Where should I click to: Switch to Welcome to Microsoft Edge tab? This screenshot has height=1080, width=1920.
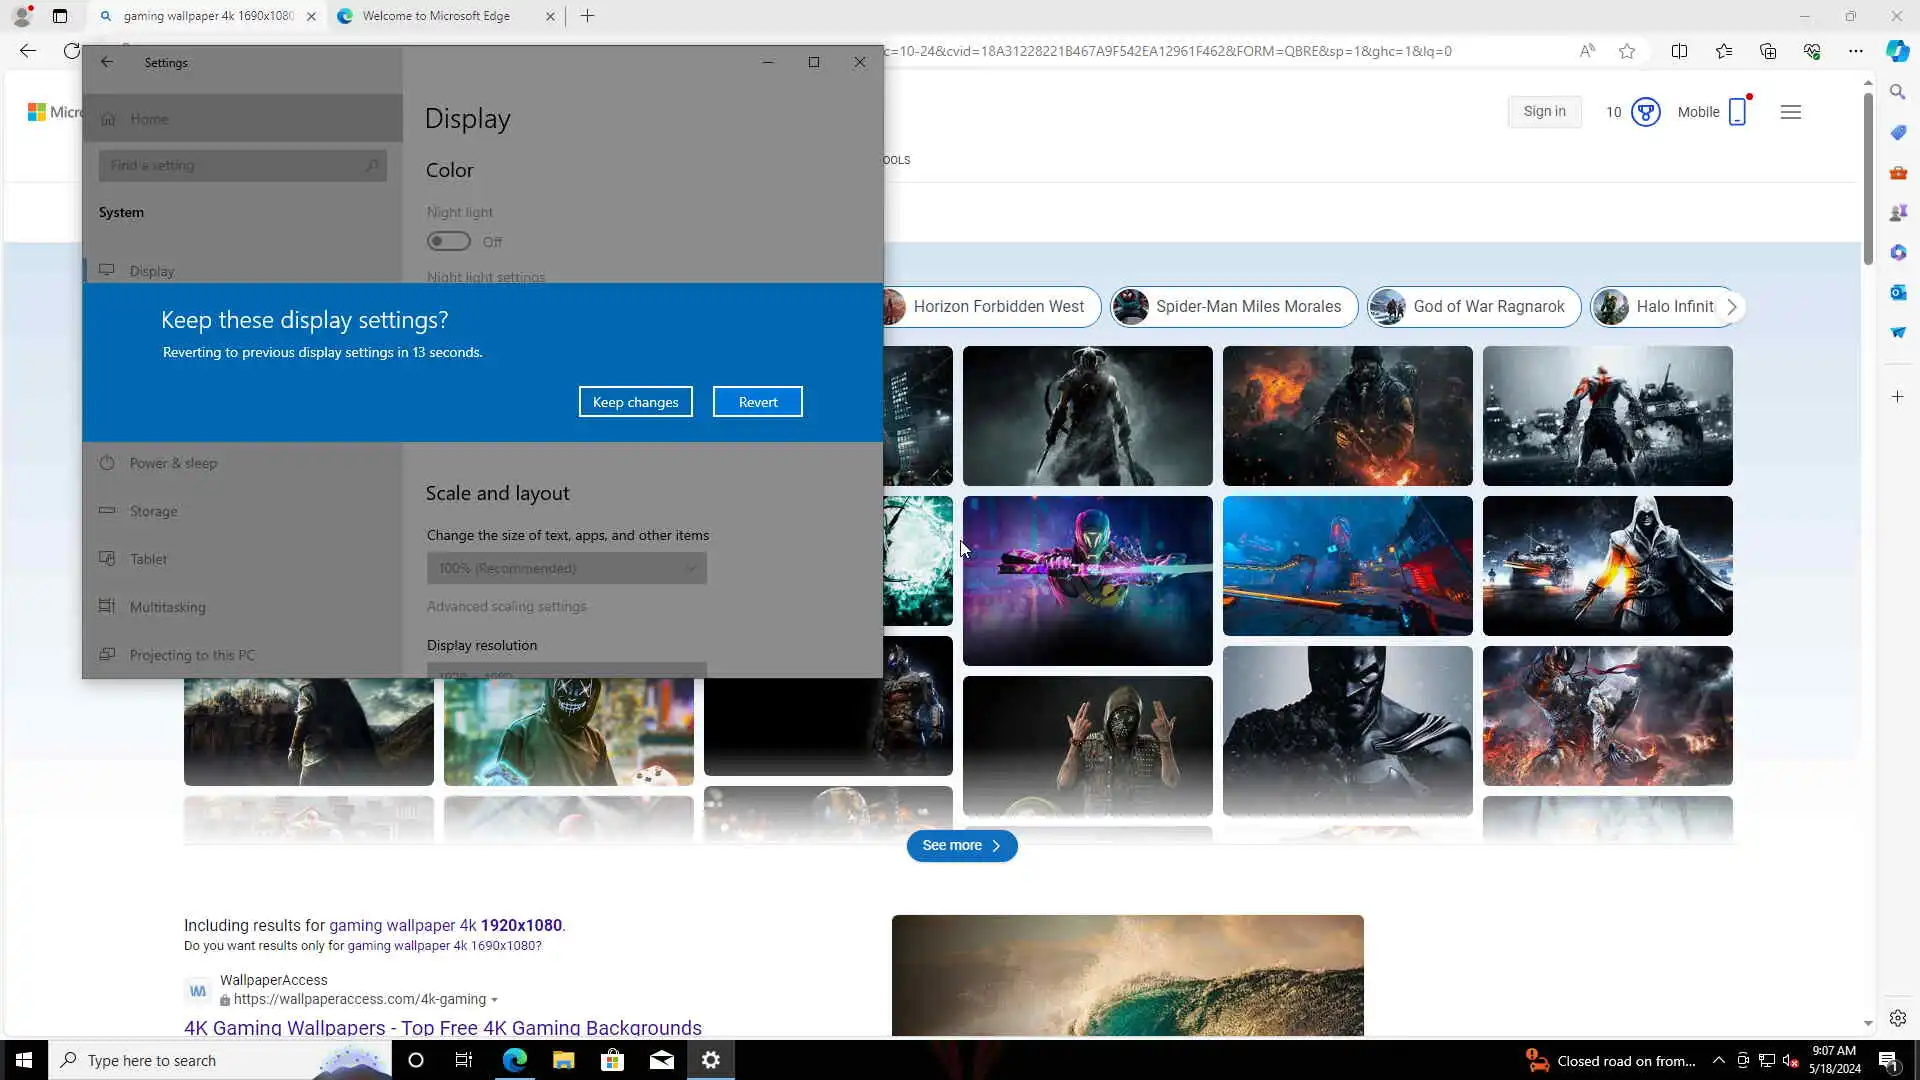coord(436,16)
